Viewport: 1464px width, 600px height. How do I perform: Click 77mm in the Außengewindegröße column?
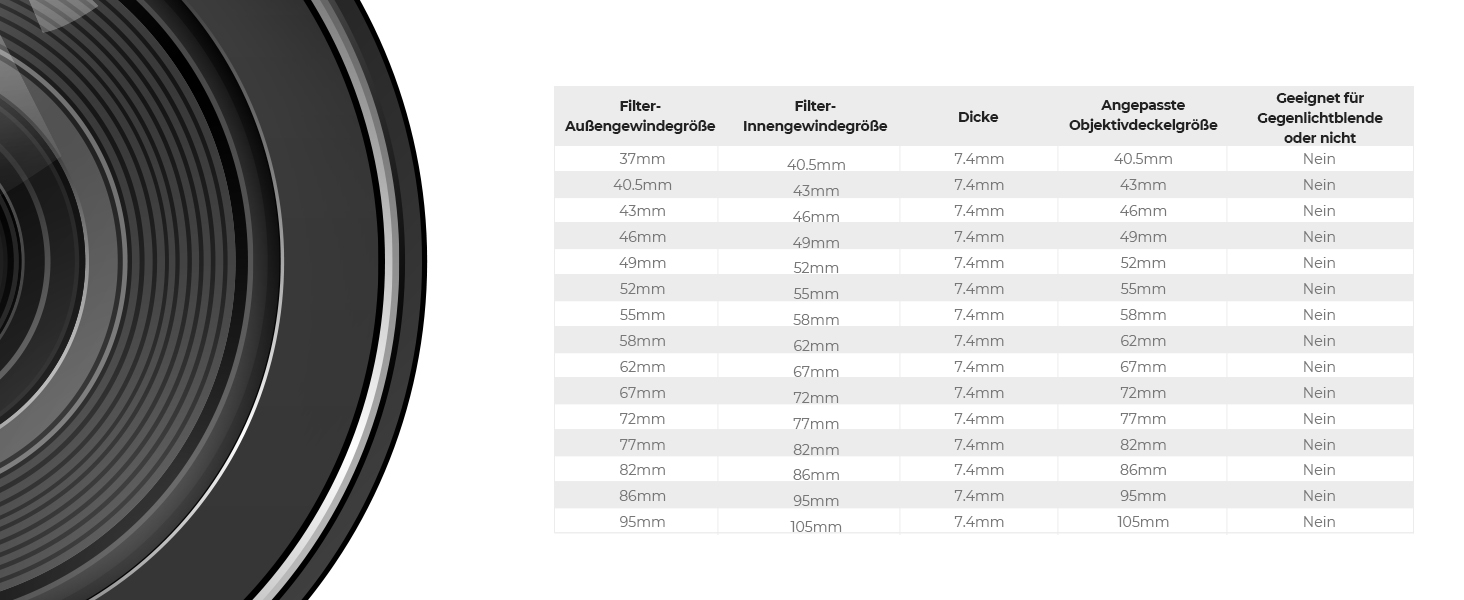pyautogui.click(x=642, y=445)
